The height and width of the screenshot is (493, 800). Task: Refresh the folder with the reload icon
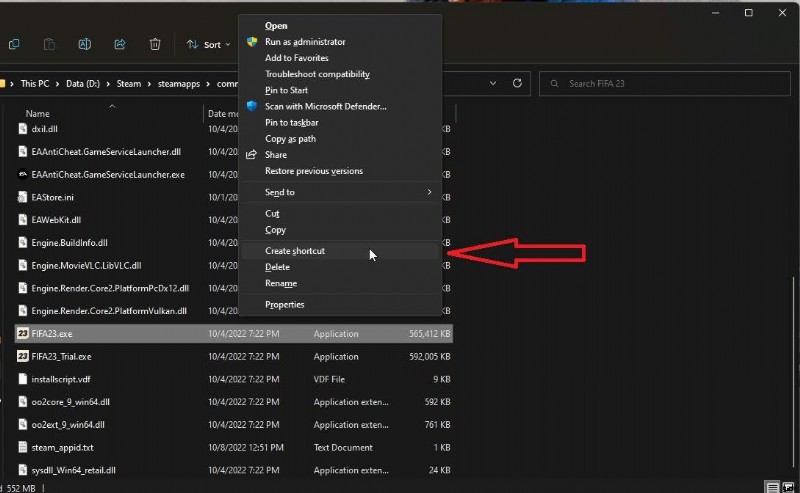(x=517, y=84)
